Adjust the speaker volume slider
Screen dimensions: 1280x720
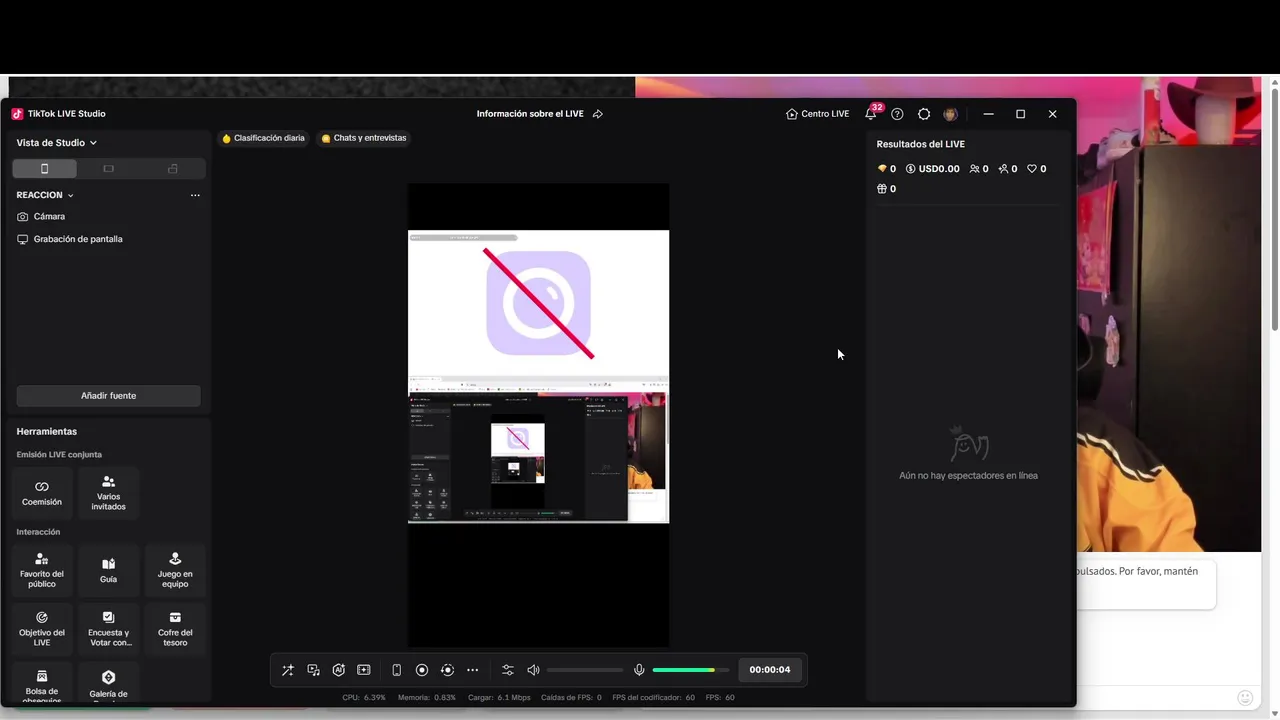point(585,670)
